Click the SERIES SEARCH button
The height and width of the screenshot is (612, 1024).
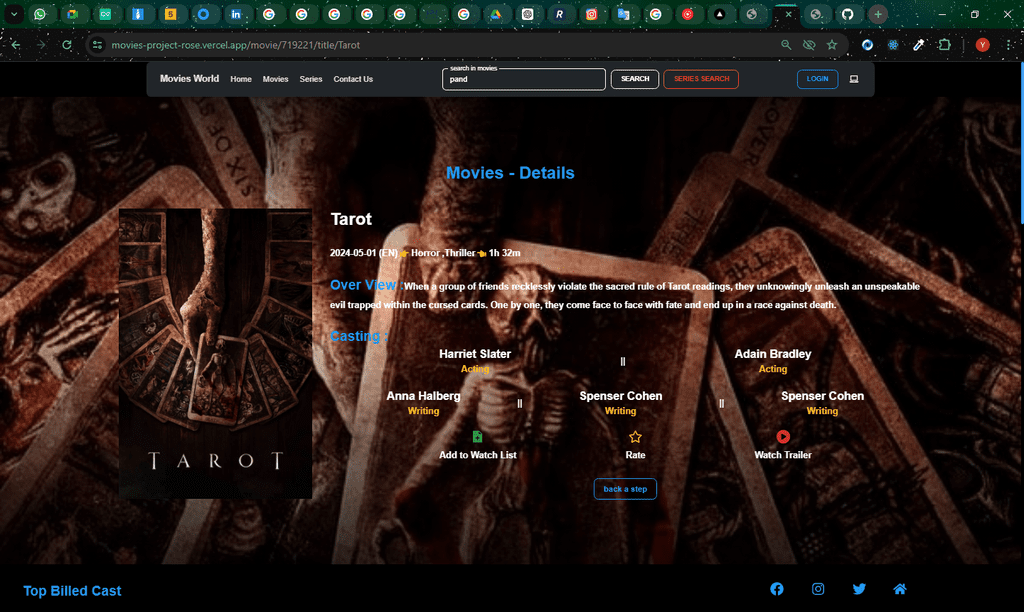point(701,79)
